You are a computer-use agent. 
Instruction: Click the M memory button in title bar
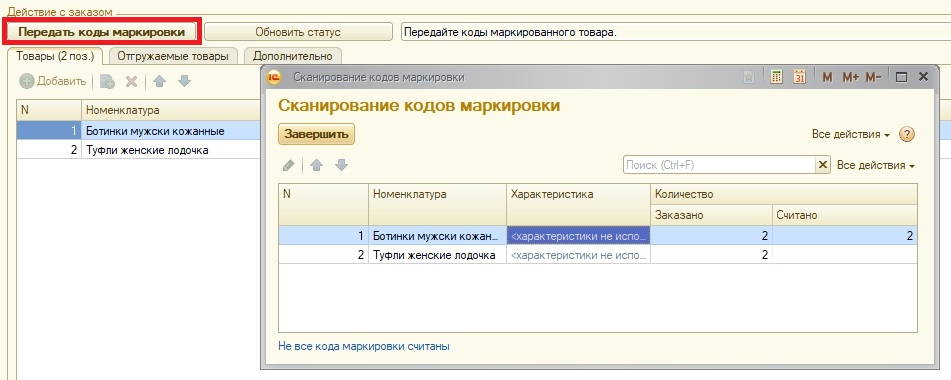[x=828, y=78]
